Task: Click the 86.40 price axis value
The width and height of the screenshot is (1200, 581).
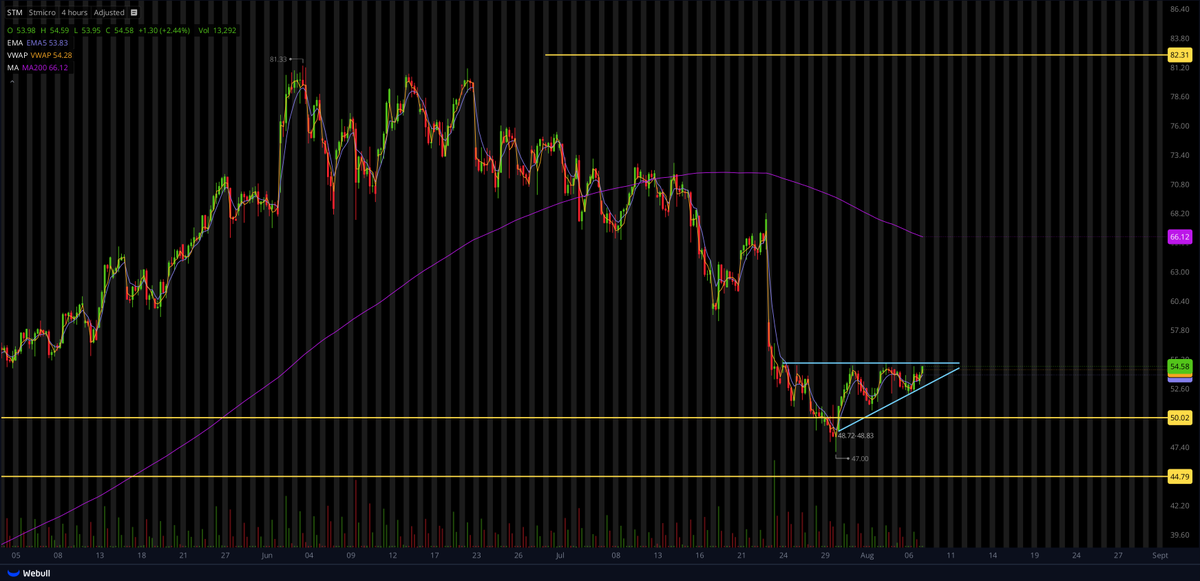Action: (x=1178, y=10)
